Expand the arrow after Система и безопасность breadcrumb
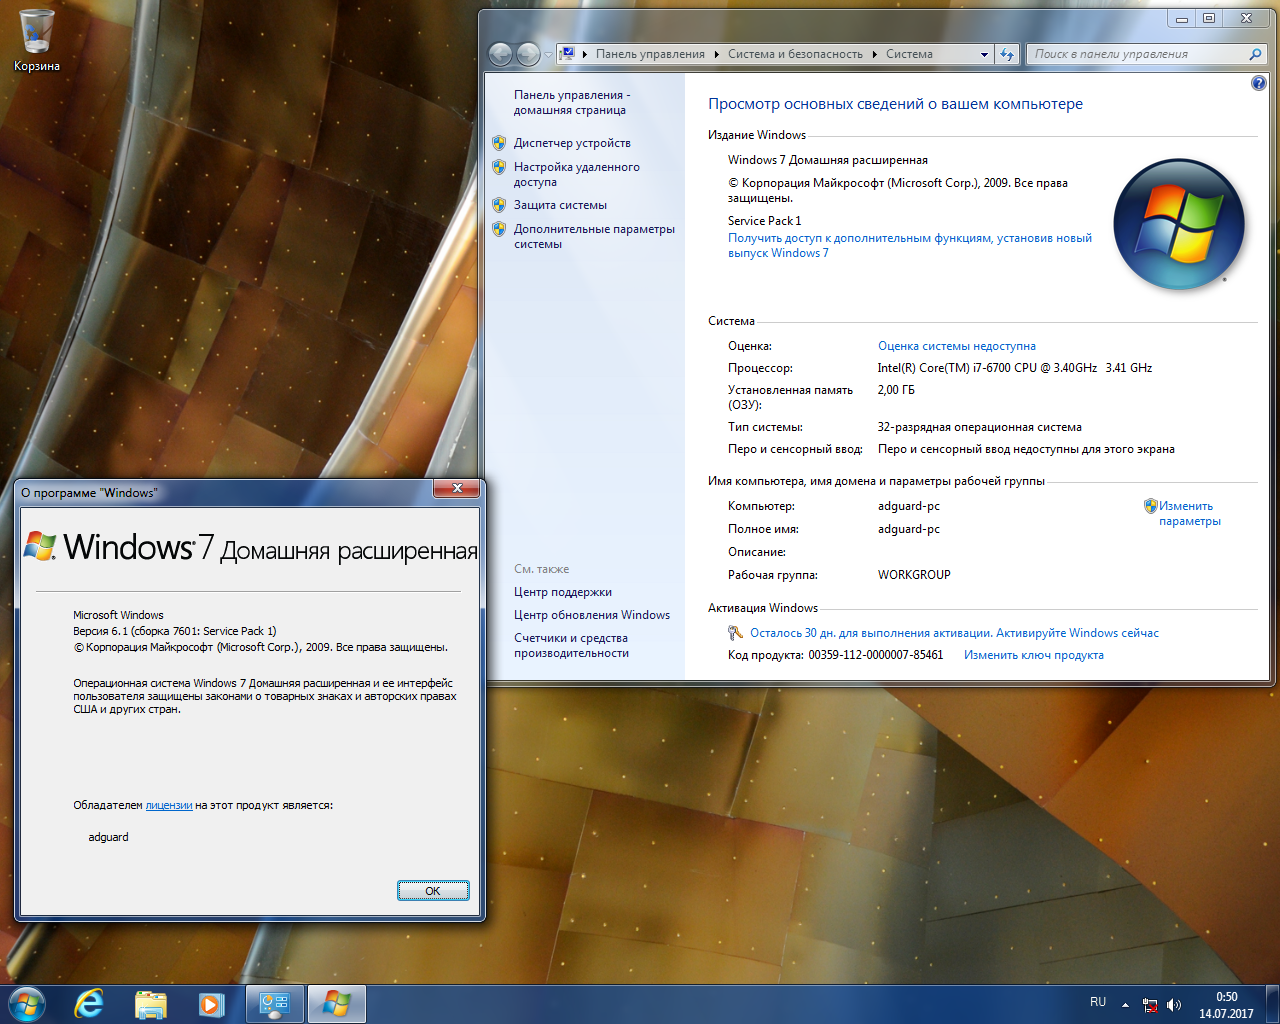Image resolution: width=1280 pixels, height=1024 pixels. 875,54
